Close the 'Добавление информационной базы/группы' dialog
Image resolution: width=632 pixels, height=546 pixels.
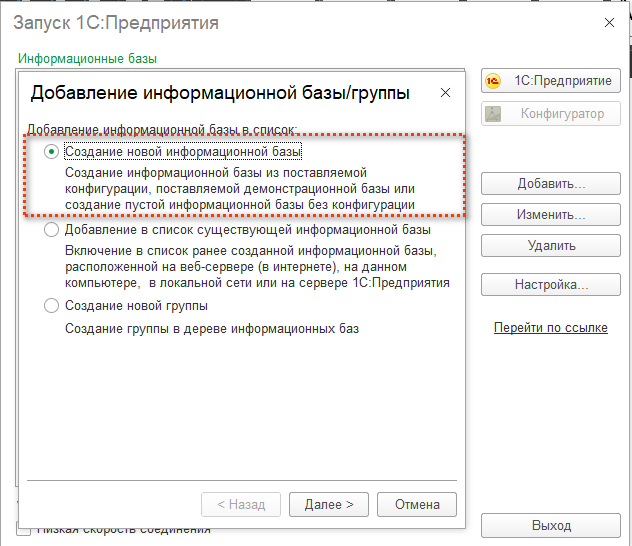click(445, 93)
